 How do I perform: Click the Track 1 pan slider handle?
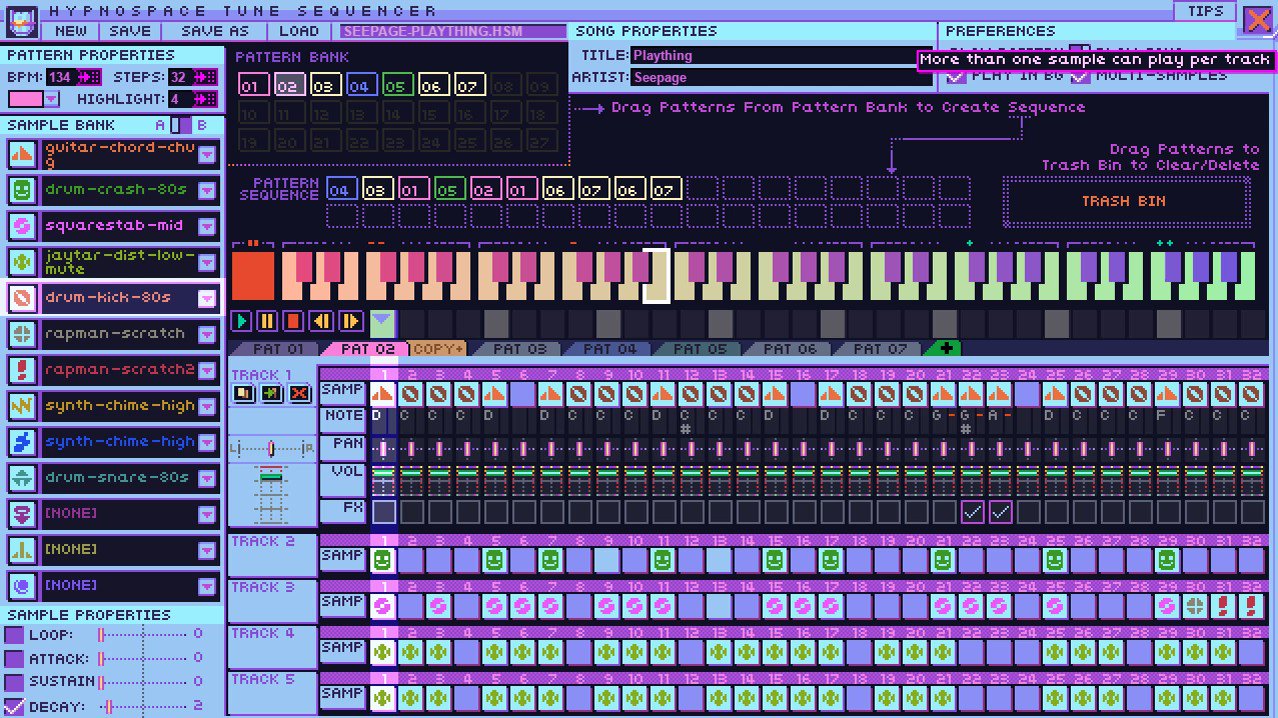pyautogui.click(x=271, y=451)
